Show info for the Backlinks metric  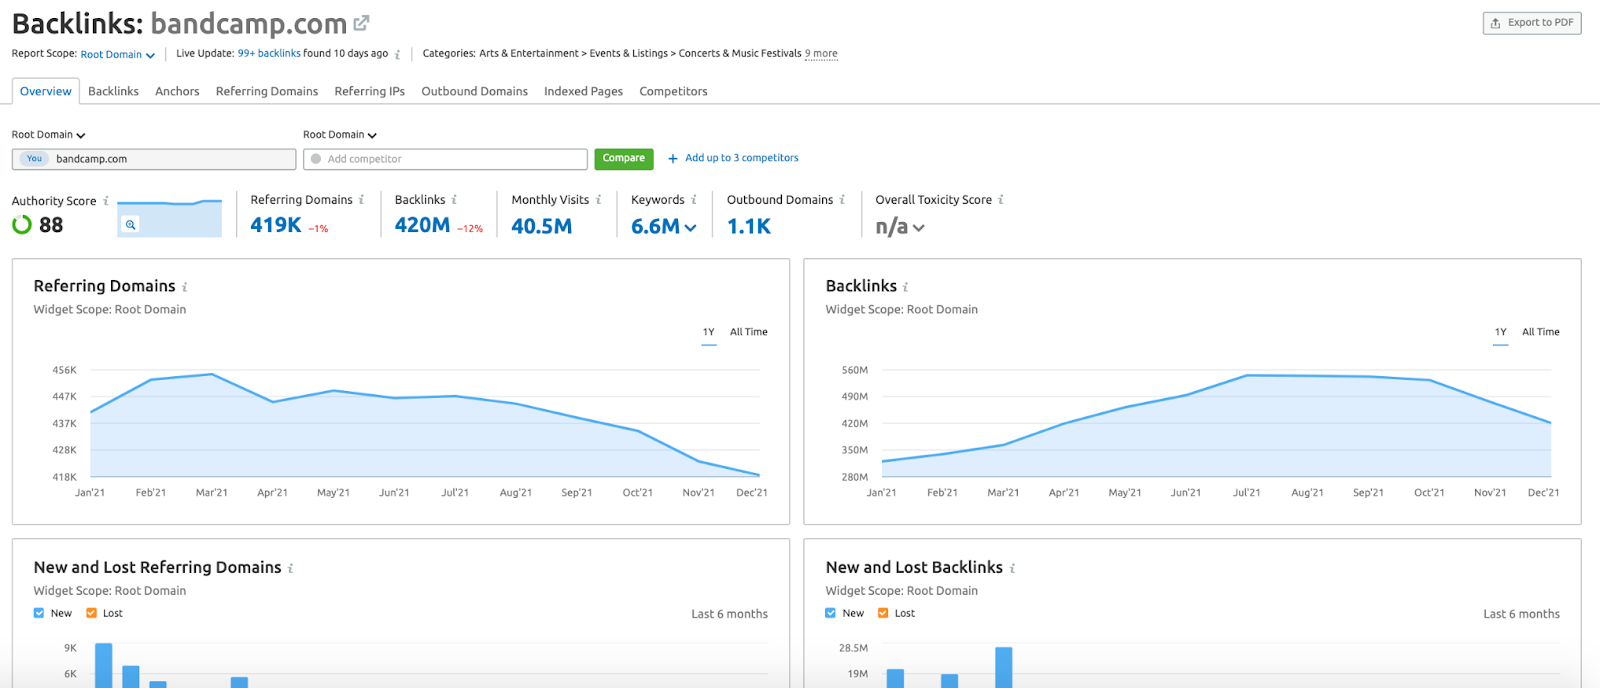pyautogui.click(x=454, y=200)
